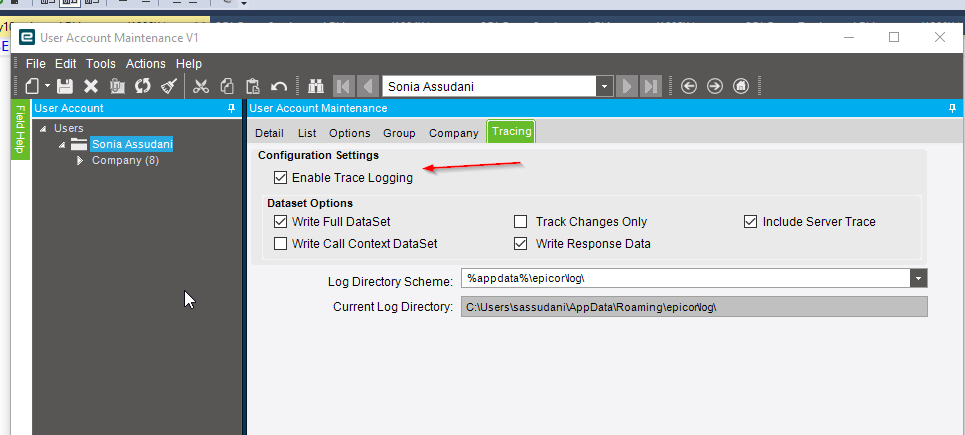Image resolution: width=965 pixels, height=435 pixels.
Task: Click the Undo arrow icon
Action: [279, 86]
